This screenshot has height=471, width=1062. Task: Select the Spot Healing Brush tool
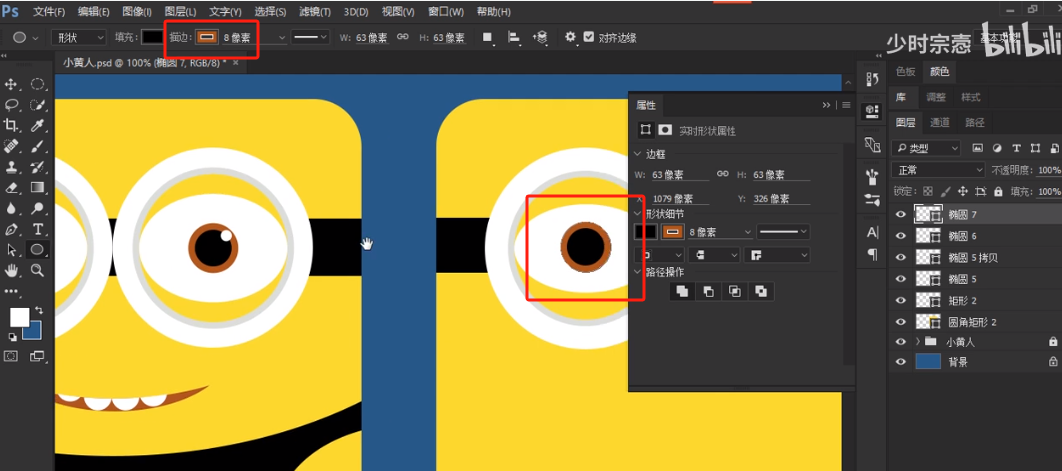(x=11, y=146)
